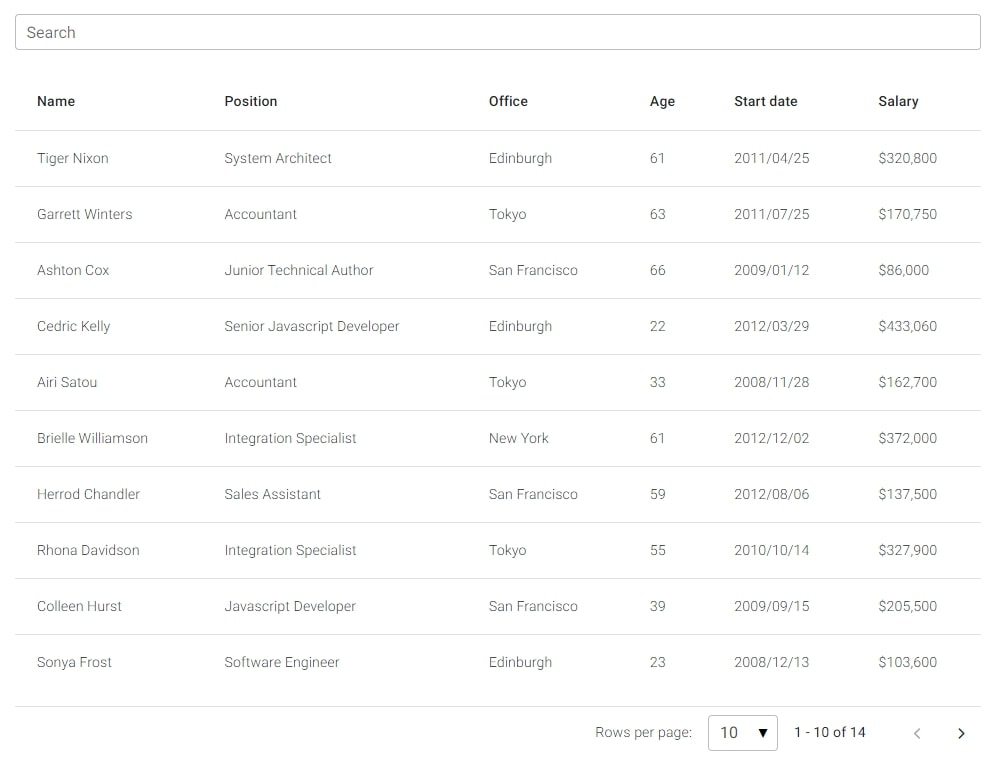Click the Sales Assistant position cell
The height and width of the screenshot is (759, 1000).
pyautogui.click(x=272, y=494)
